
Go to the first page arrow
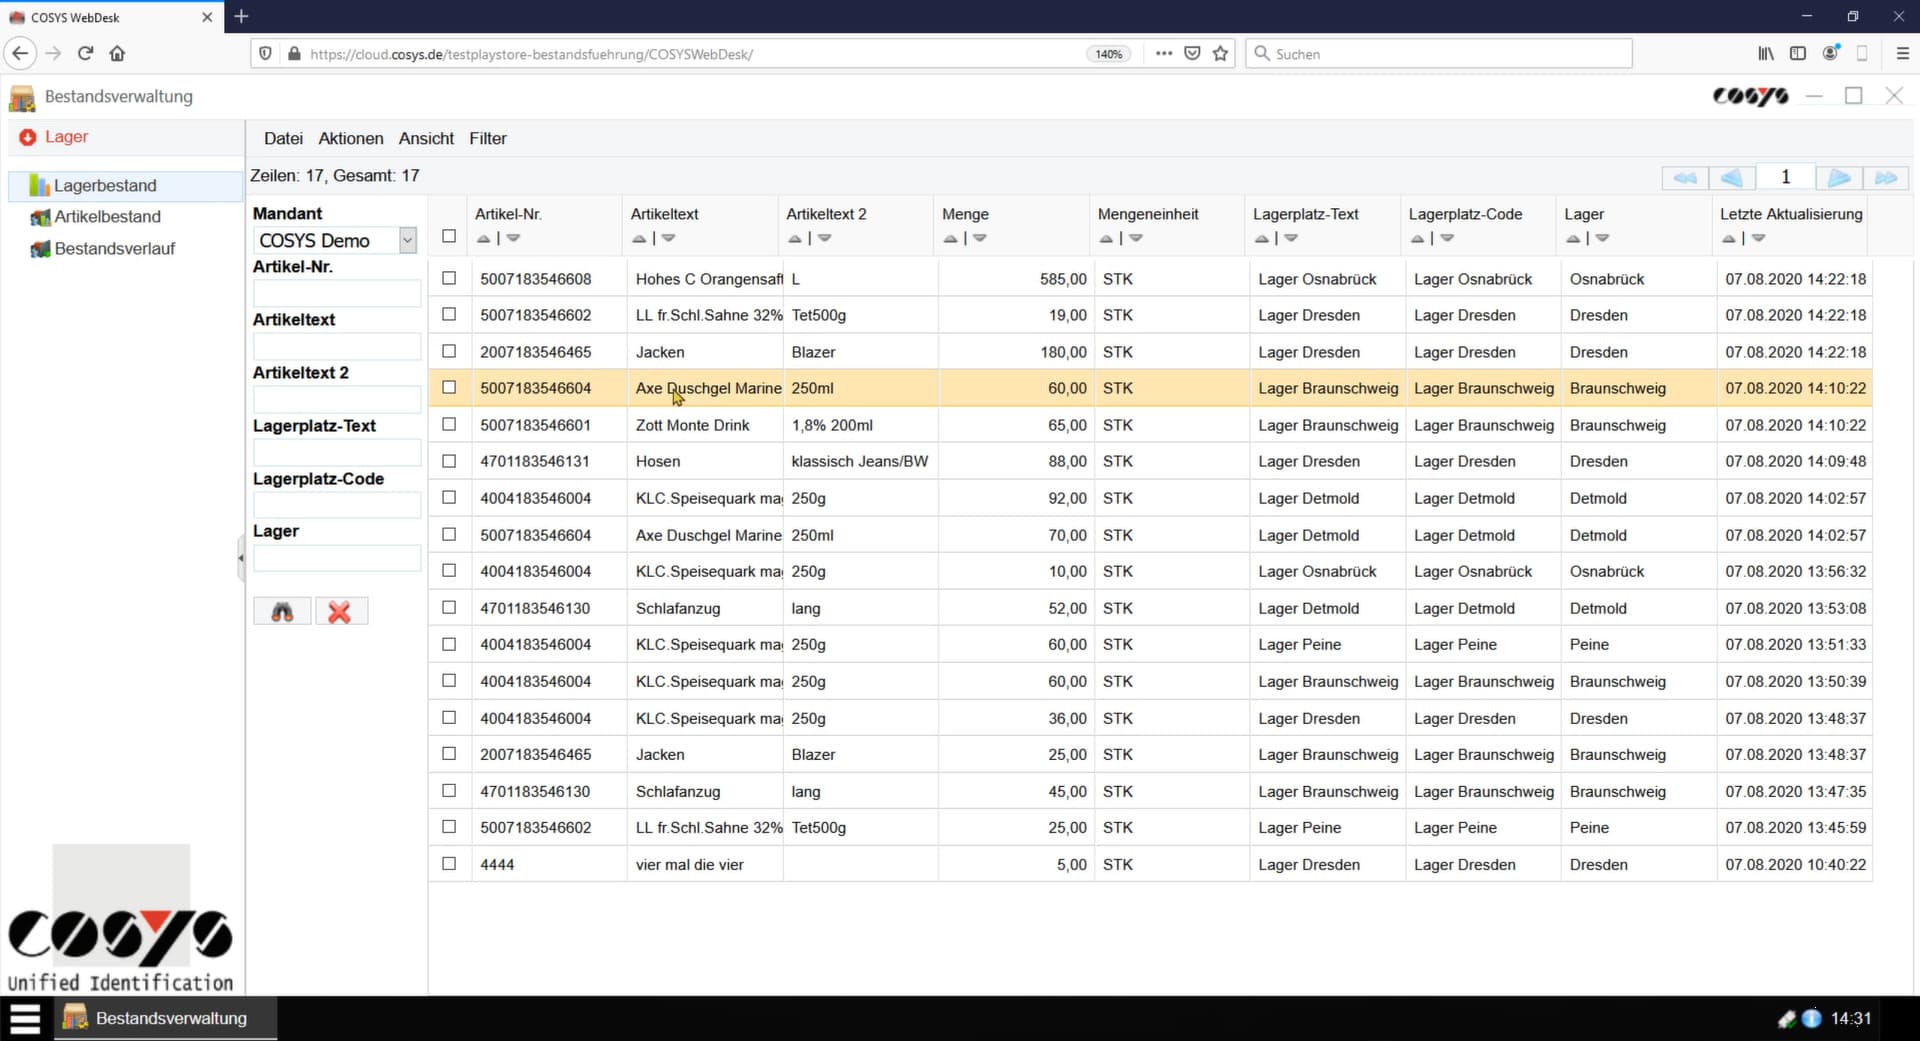click(1685, 177)
